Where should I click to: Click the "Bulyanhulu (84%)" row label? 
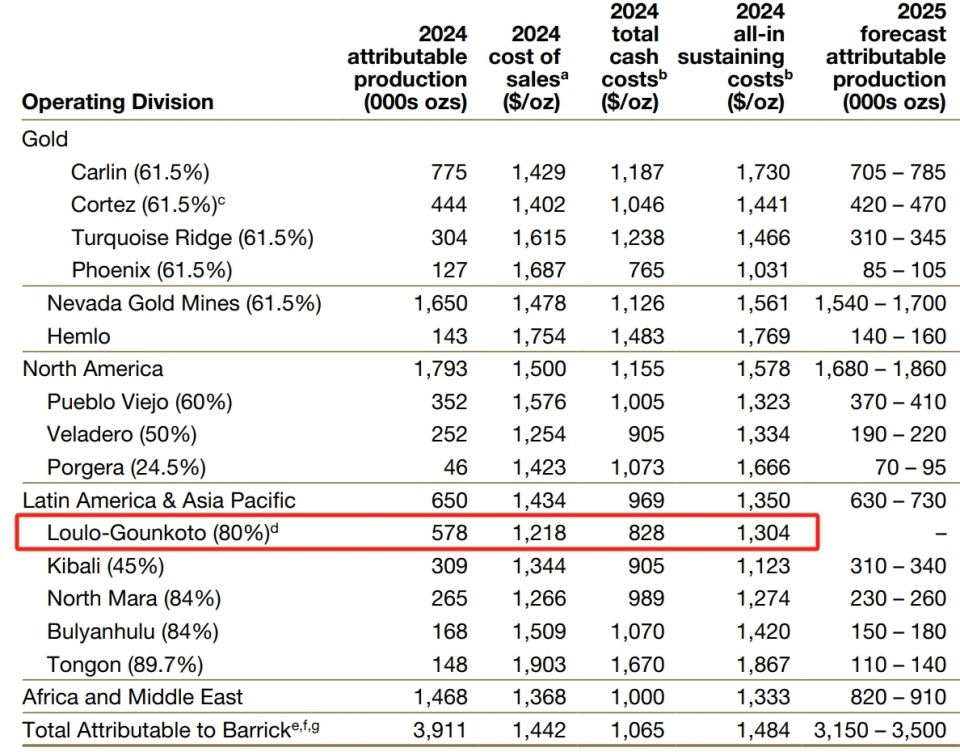click(133, 631)
